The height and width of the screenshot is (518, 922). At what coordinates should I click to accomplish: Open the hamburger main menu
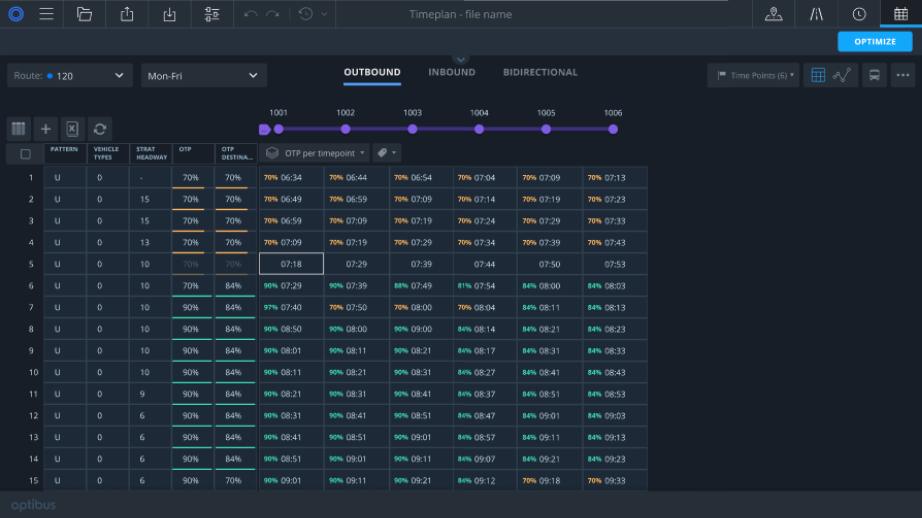[x=47, y=14]
